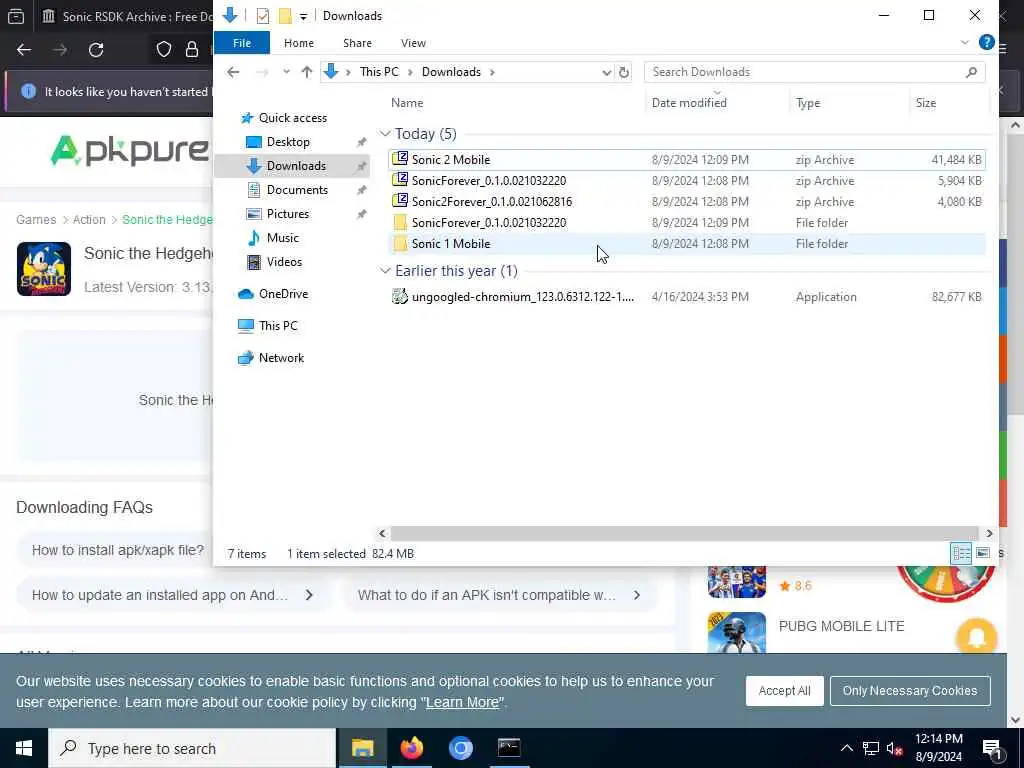The width and height of the screenshot is (1024, 768).
Task: Open This PC in the navigation pane
Action: pos(278,325)
